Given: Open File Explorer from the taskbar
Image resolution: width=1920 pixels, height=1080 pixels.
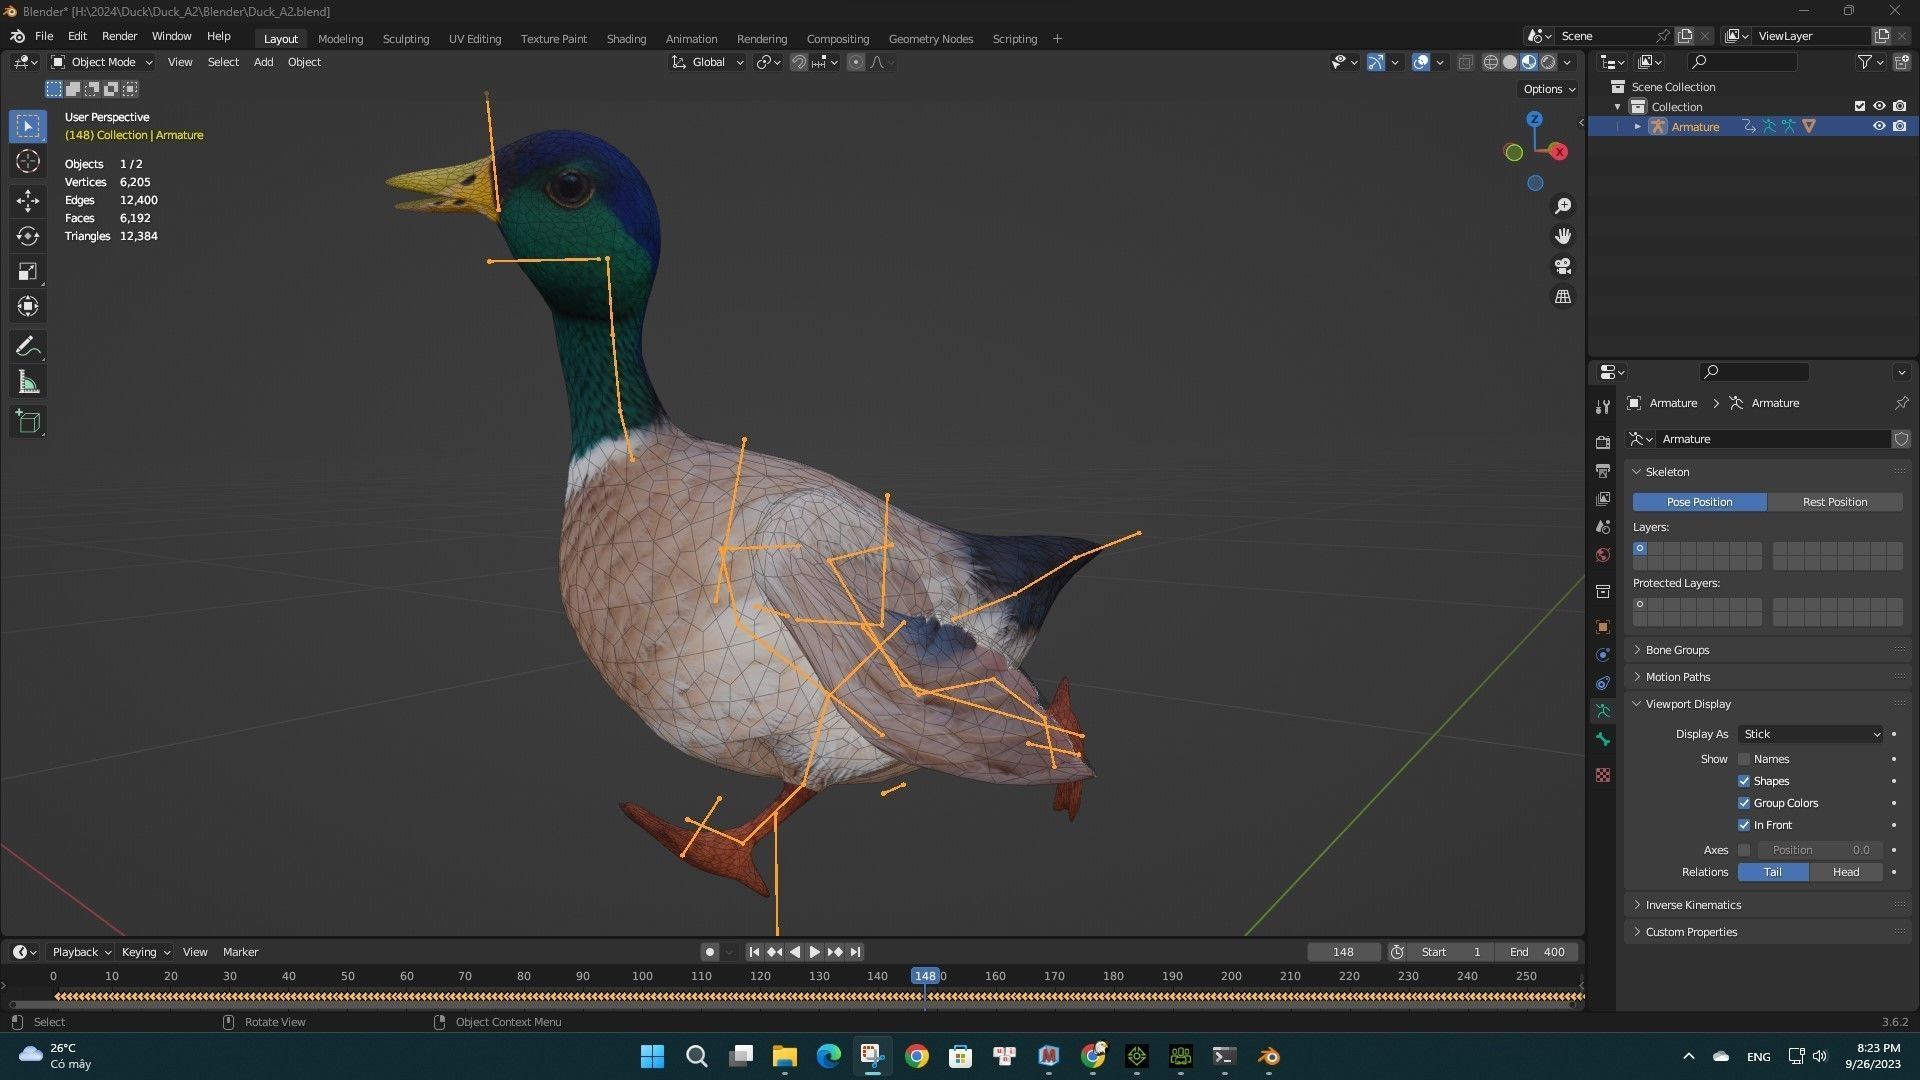Looking at the screenshot, I should click(784, 1056).
